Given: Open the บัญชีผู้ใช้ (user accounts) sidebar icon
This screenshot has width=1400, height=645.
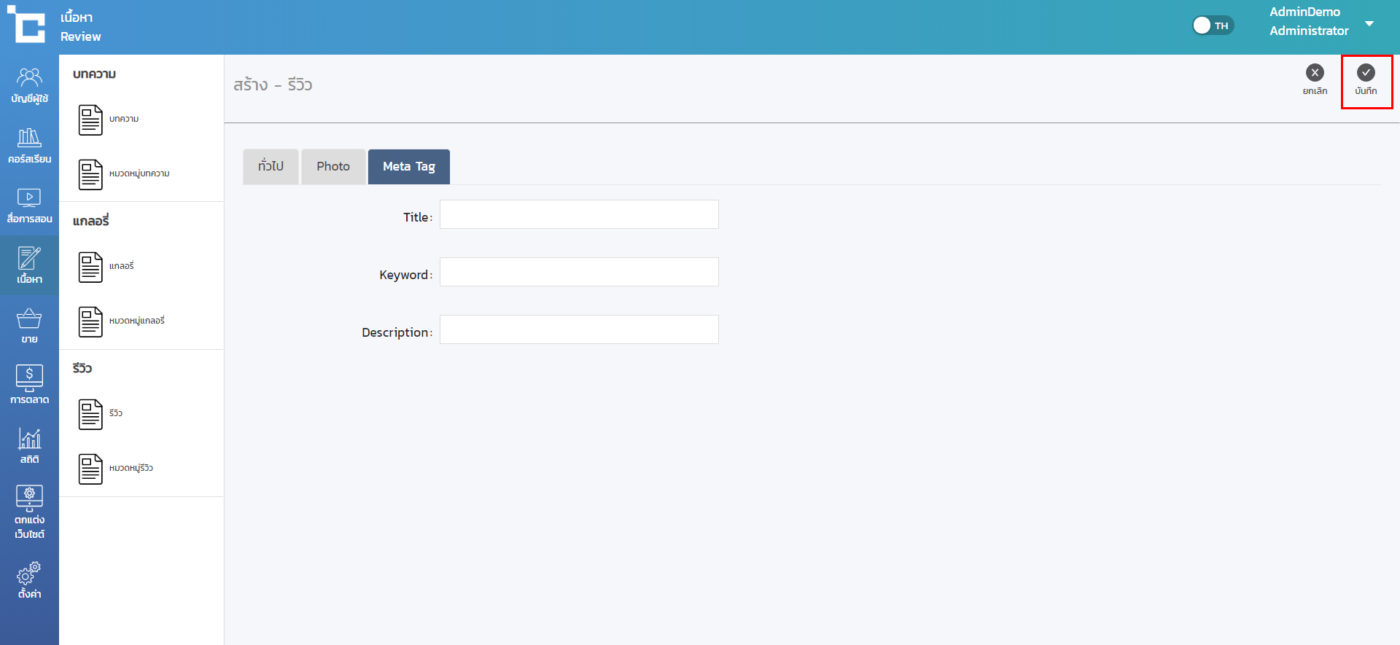Looking at the screenshot, I should coord(30,85).
